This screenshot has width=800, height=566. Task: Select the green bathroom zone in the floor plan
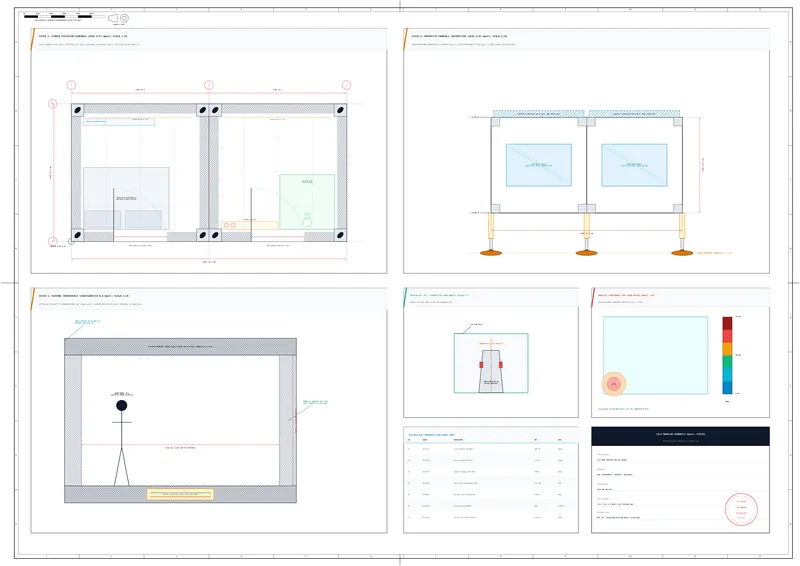(x=307, y=202)
